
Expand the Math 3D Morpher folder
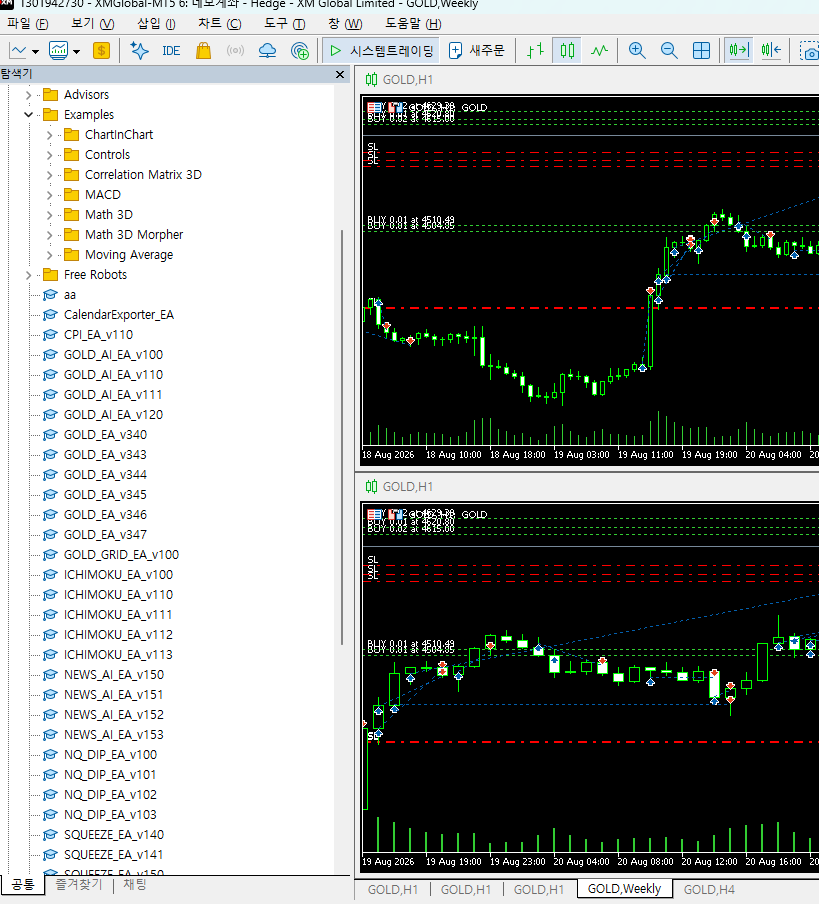click(49, 235)
